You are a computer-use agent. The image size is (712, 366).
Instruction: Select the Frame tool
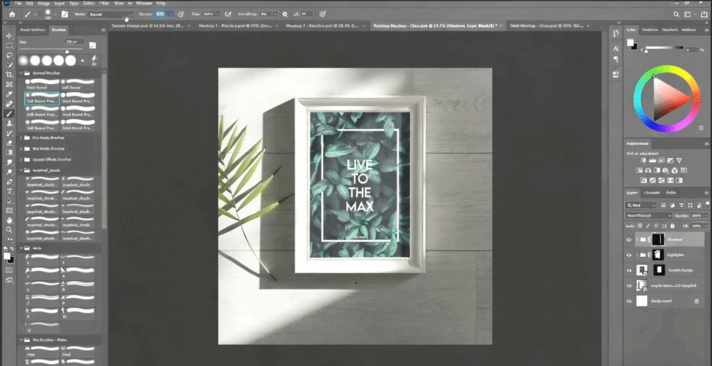click(9, 84)
